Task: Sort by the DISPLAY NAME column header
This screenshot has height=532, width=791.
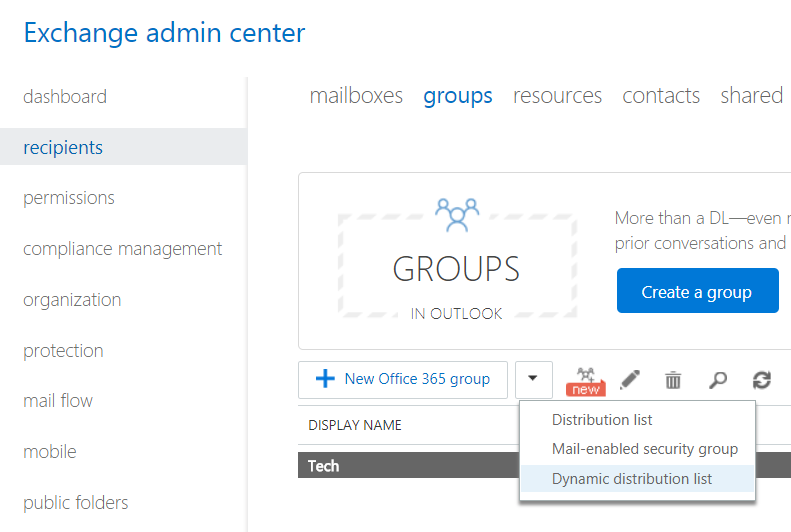Action: (x=355, y=425)
